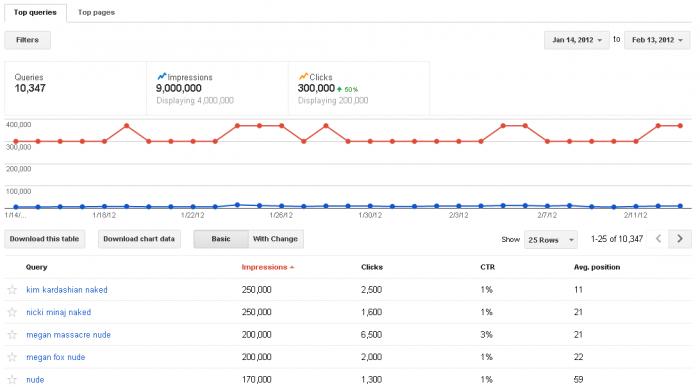Screen dimensions: 700x387
Task: Click the 1/22/12 chart date label
Action: click(193, 215)
